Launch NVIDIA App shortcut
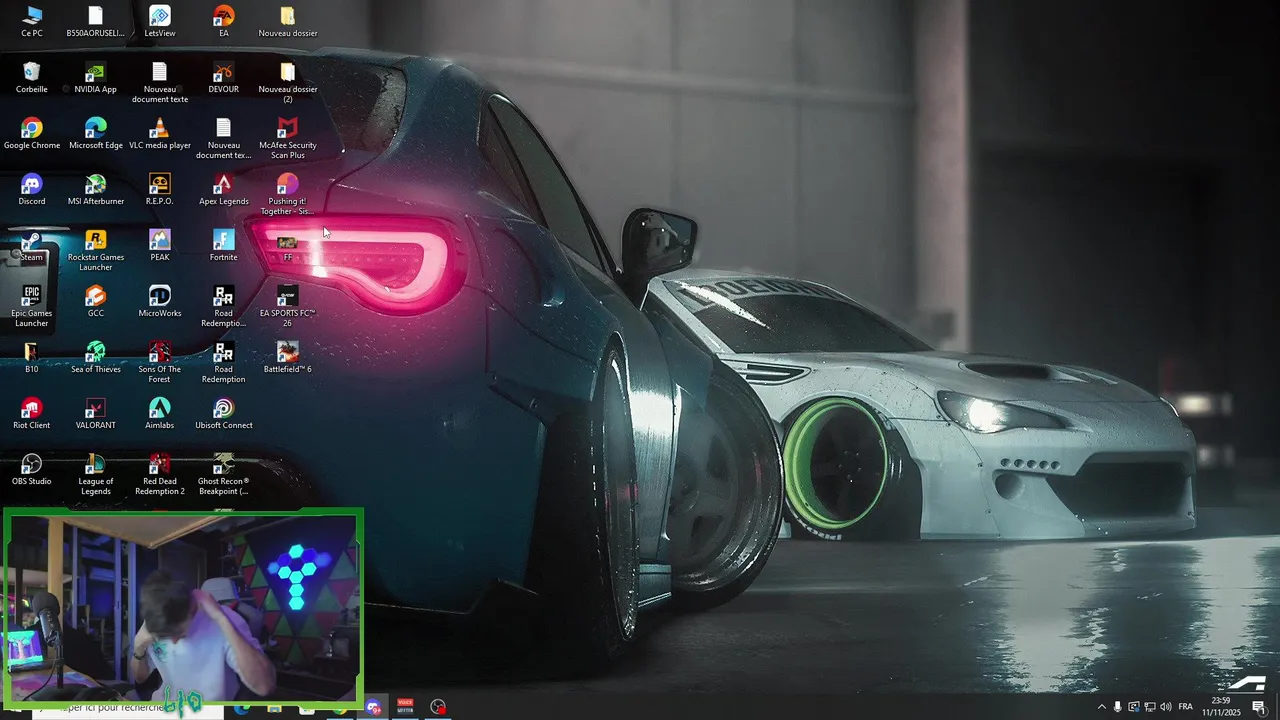This screenshot has width=1280, height=720. tap(96, 78)
